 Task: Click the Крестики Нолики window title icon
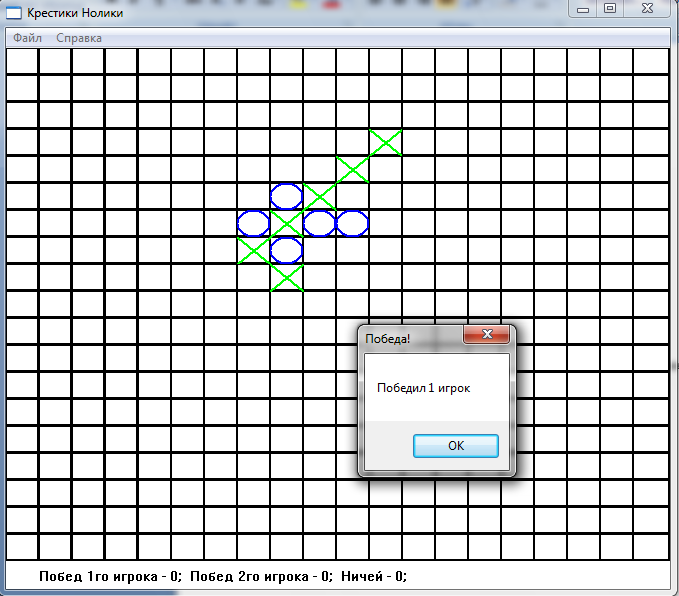coord(13,13)
